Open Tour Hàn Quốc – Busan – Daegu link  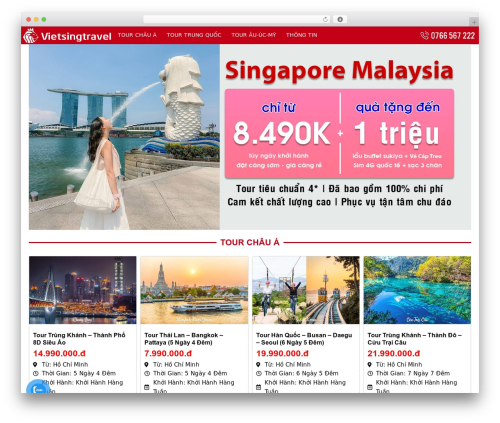tap(304, 339)
